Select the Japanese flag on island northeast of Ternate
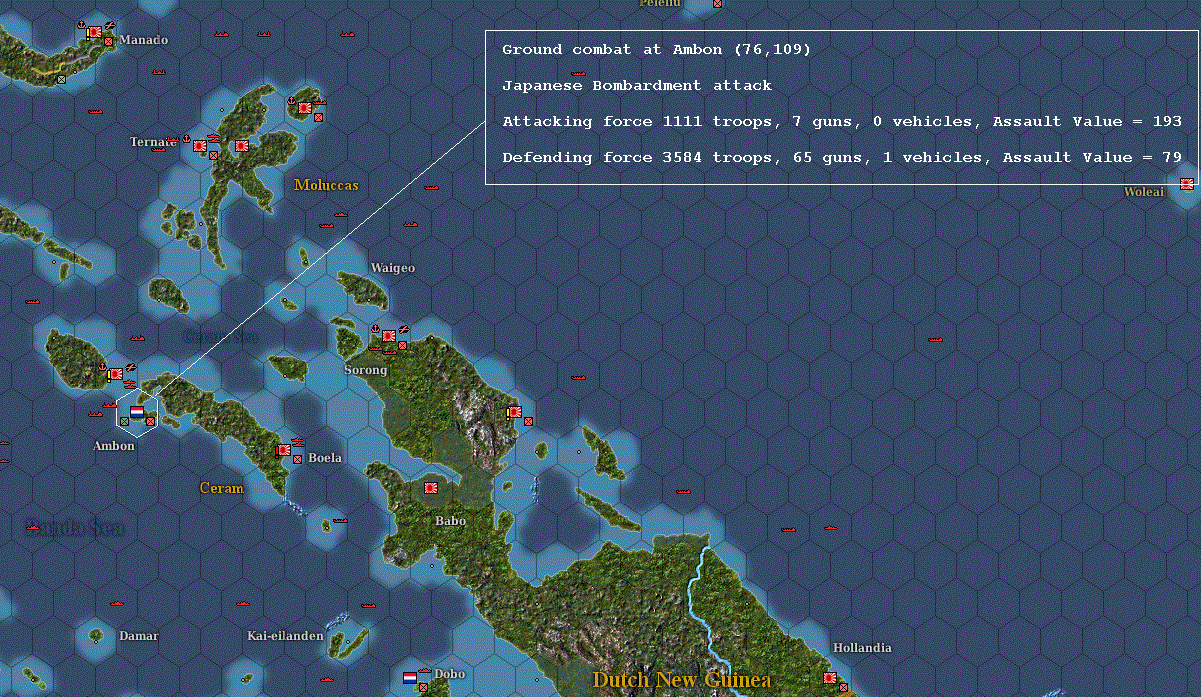 [x=305, y=108]
